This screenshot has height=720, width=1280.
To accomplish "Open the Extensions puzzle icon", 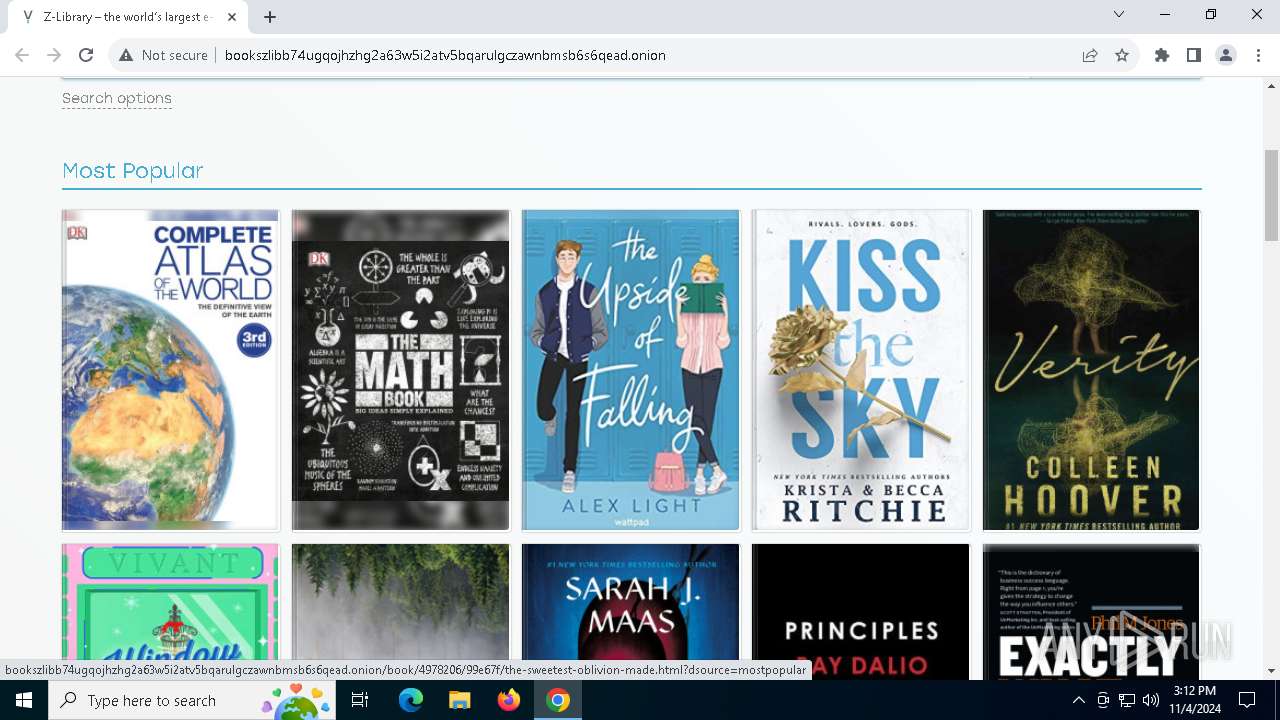I will (x=1162, y=55).
